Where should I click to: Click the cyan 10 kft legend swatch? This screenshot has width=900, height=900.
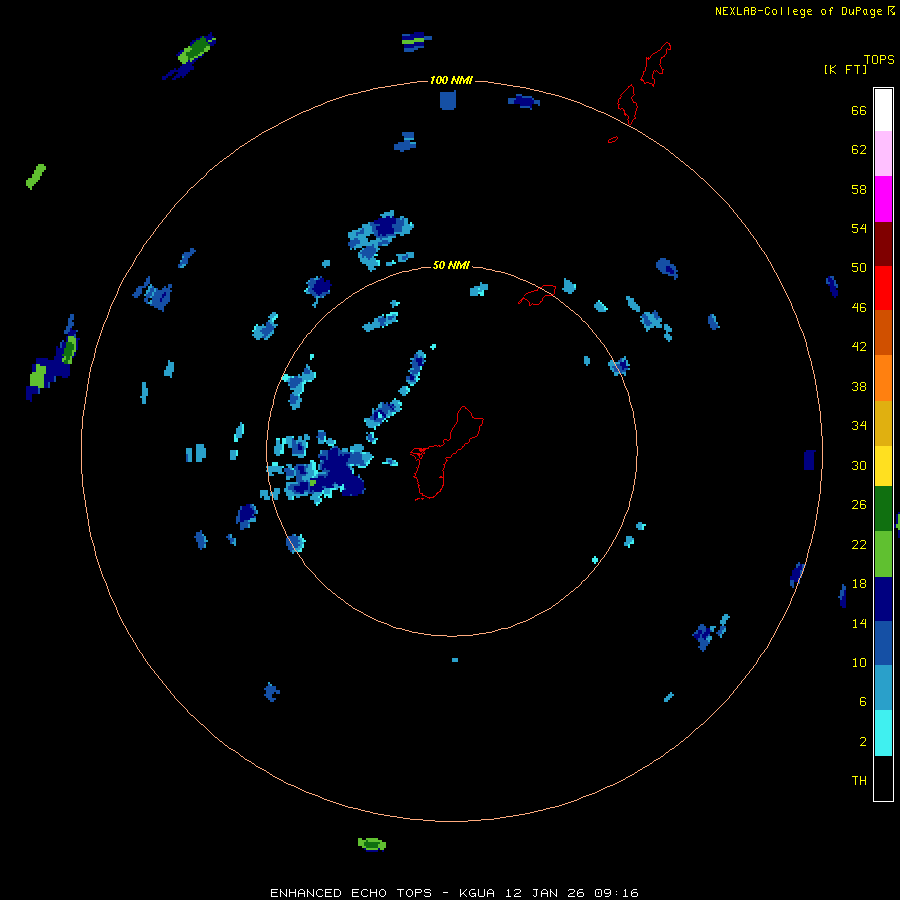883,733
